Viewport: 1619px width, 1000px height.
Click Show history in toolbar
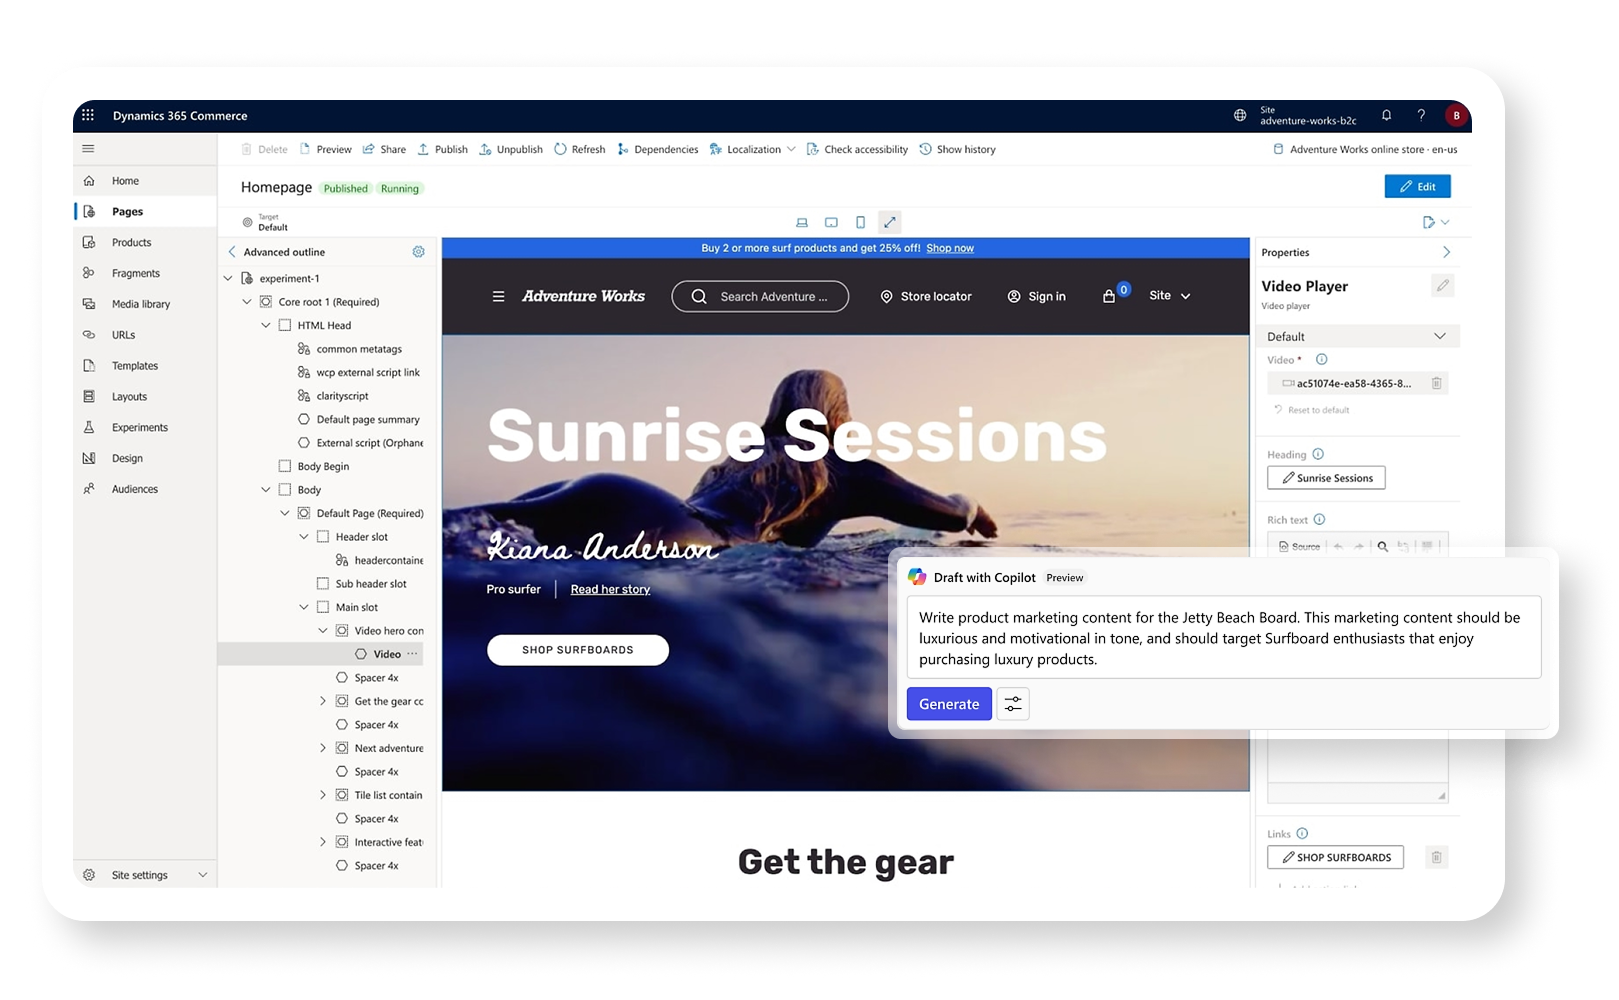point(957,149)
